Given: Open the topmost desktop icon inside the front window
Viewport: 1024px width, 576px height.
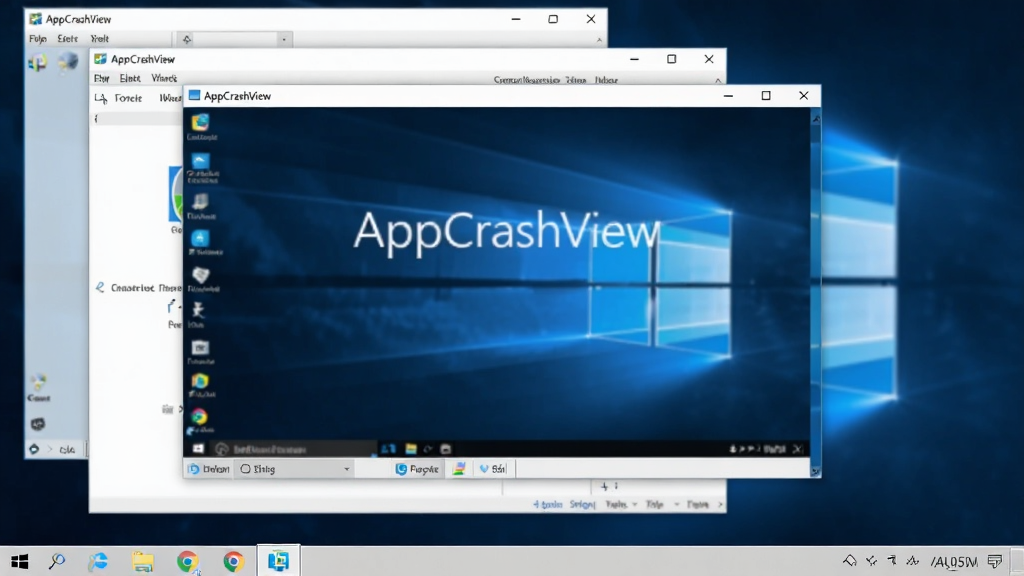Looking at the screenshot, I should point(200,122).
